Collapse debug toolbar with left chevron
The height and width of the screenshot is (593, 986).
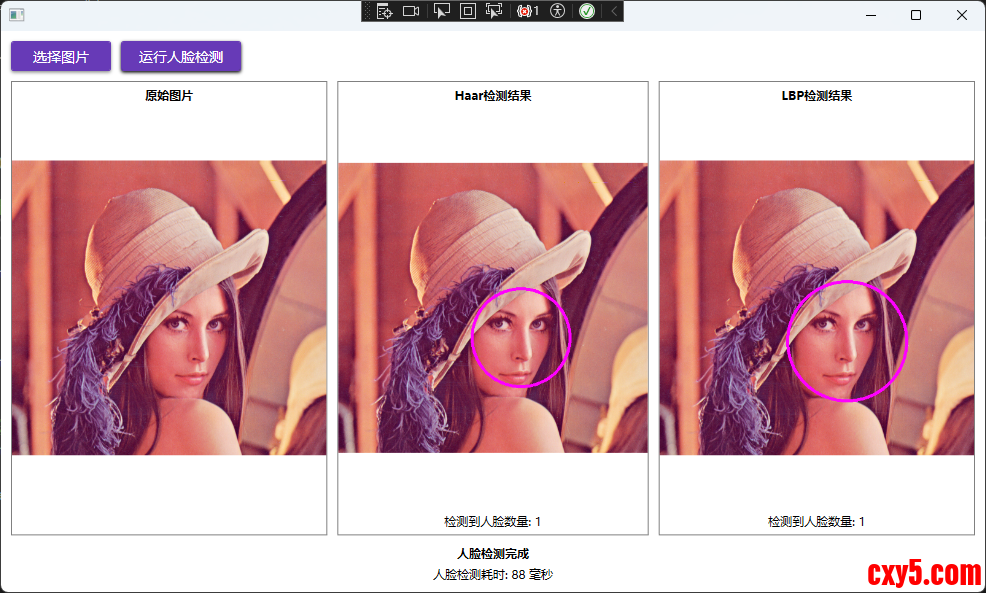[614, 11]
